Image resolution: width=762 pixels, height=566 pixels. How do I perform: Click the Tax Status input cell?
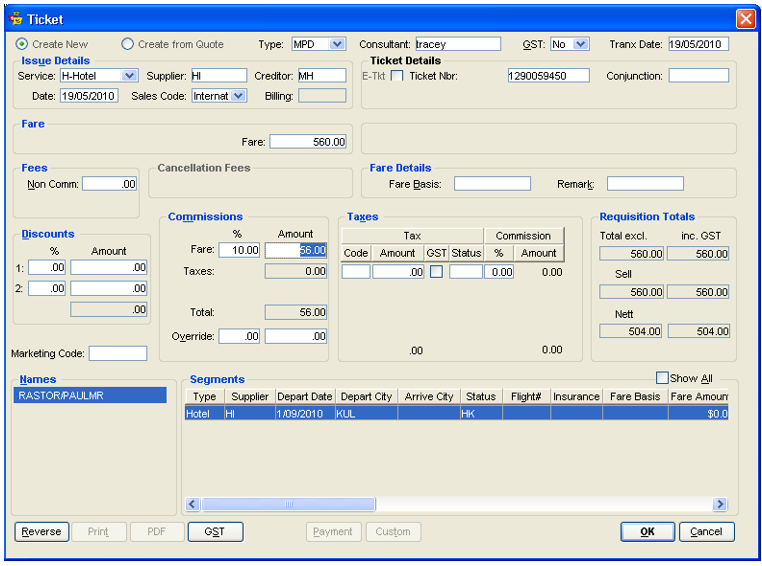(x=466, y=272)
